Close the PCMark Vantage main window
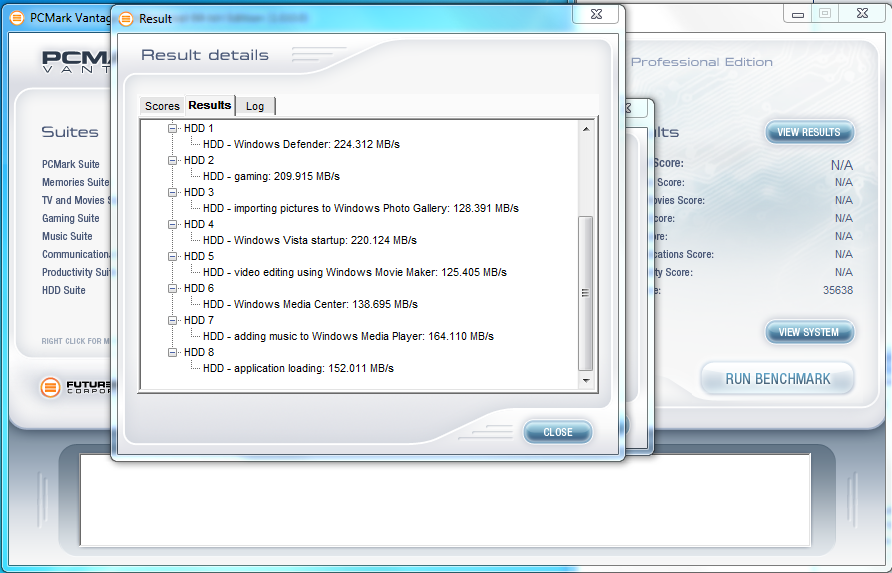Viewport: 892px width, 573px height. click(x=862, y=14)
